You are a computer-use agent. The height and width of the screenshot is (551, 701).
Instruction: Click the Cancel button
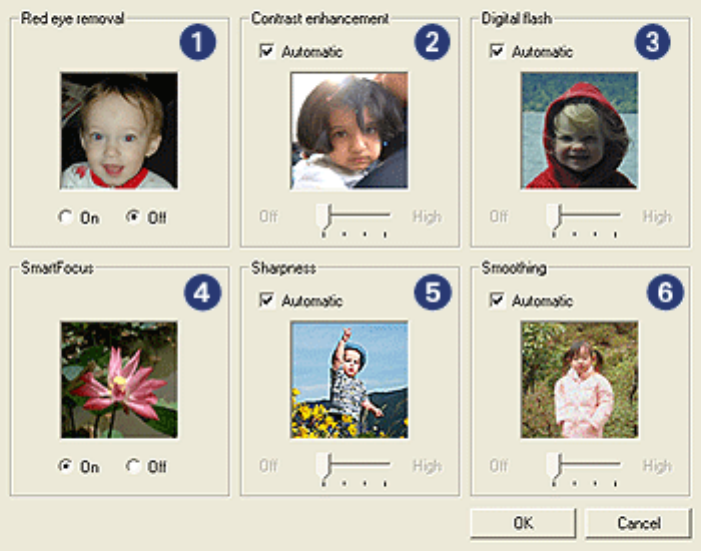tap(638, 523)
